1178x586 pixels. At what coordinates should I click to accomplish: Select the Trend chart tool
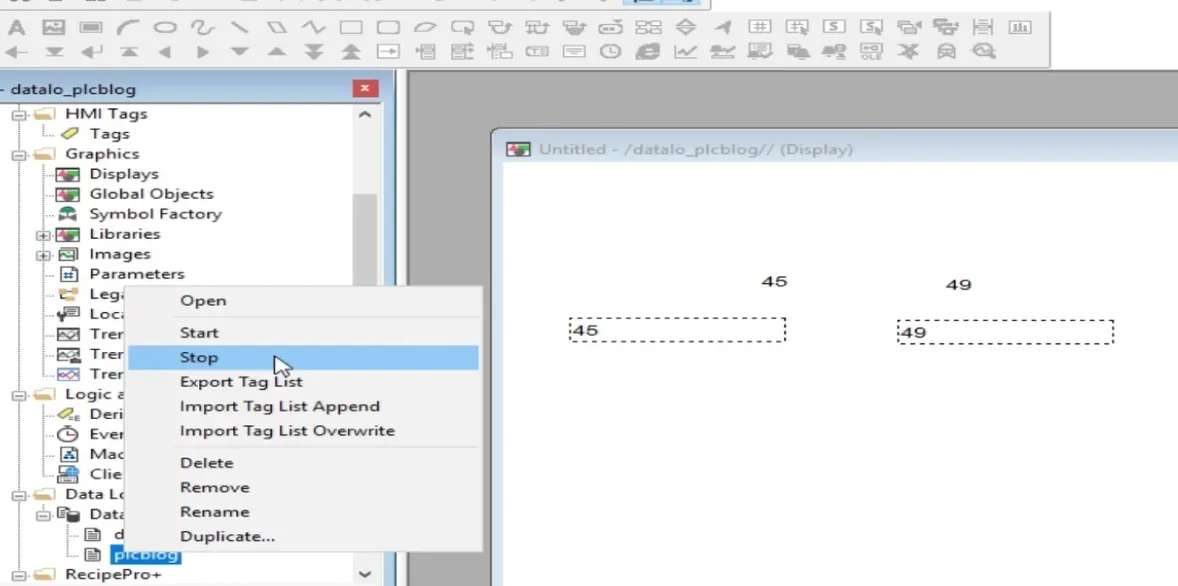coord(685,52)
